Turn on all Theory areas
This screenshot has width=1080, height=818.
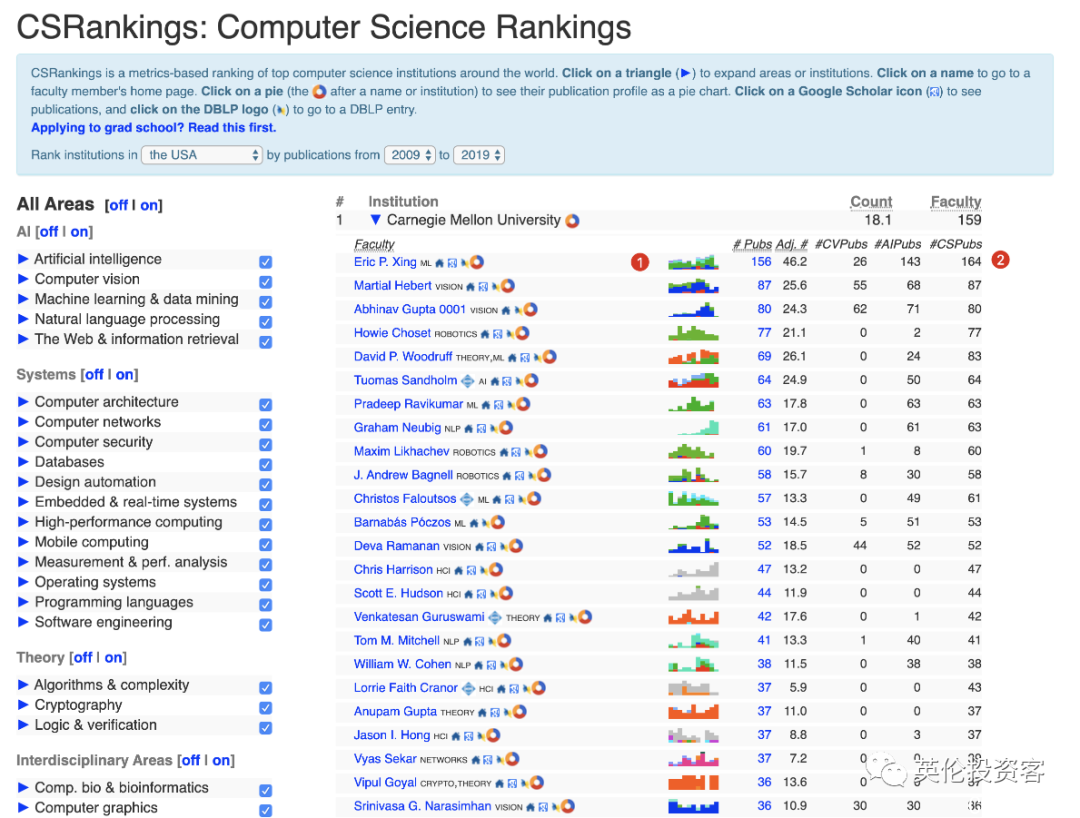point(114,658)
